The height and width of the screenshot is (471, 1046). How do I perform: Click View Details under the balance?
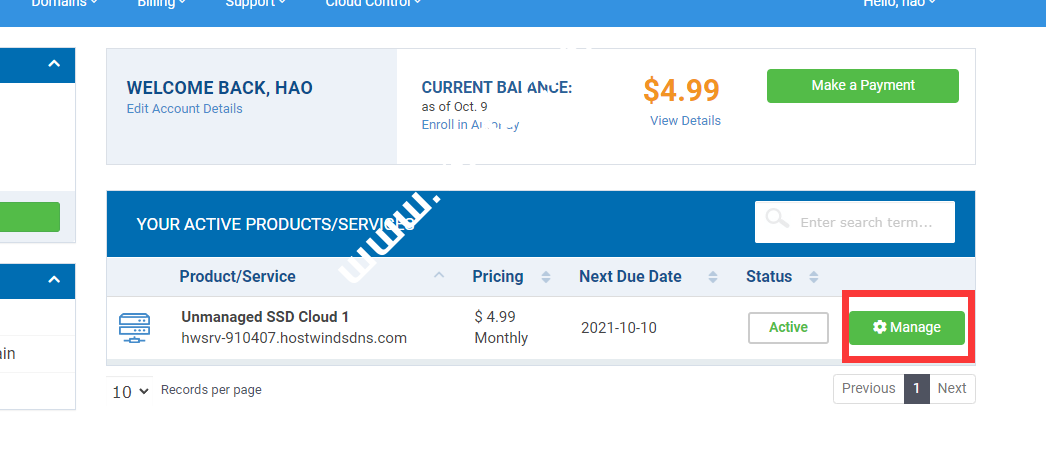point(685,121)
